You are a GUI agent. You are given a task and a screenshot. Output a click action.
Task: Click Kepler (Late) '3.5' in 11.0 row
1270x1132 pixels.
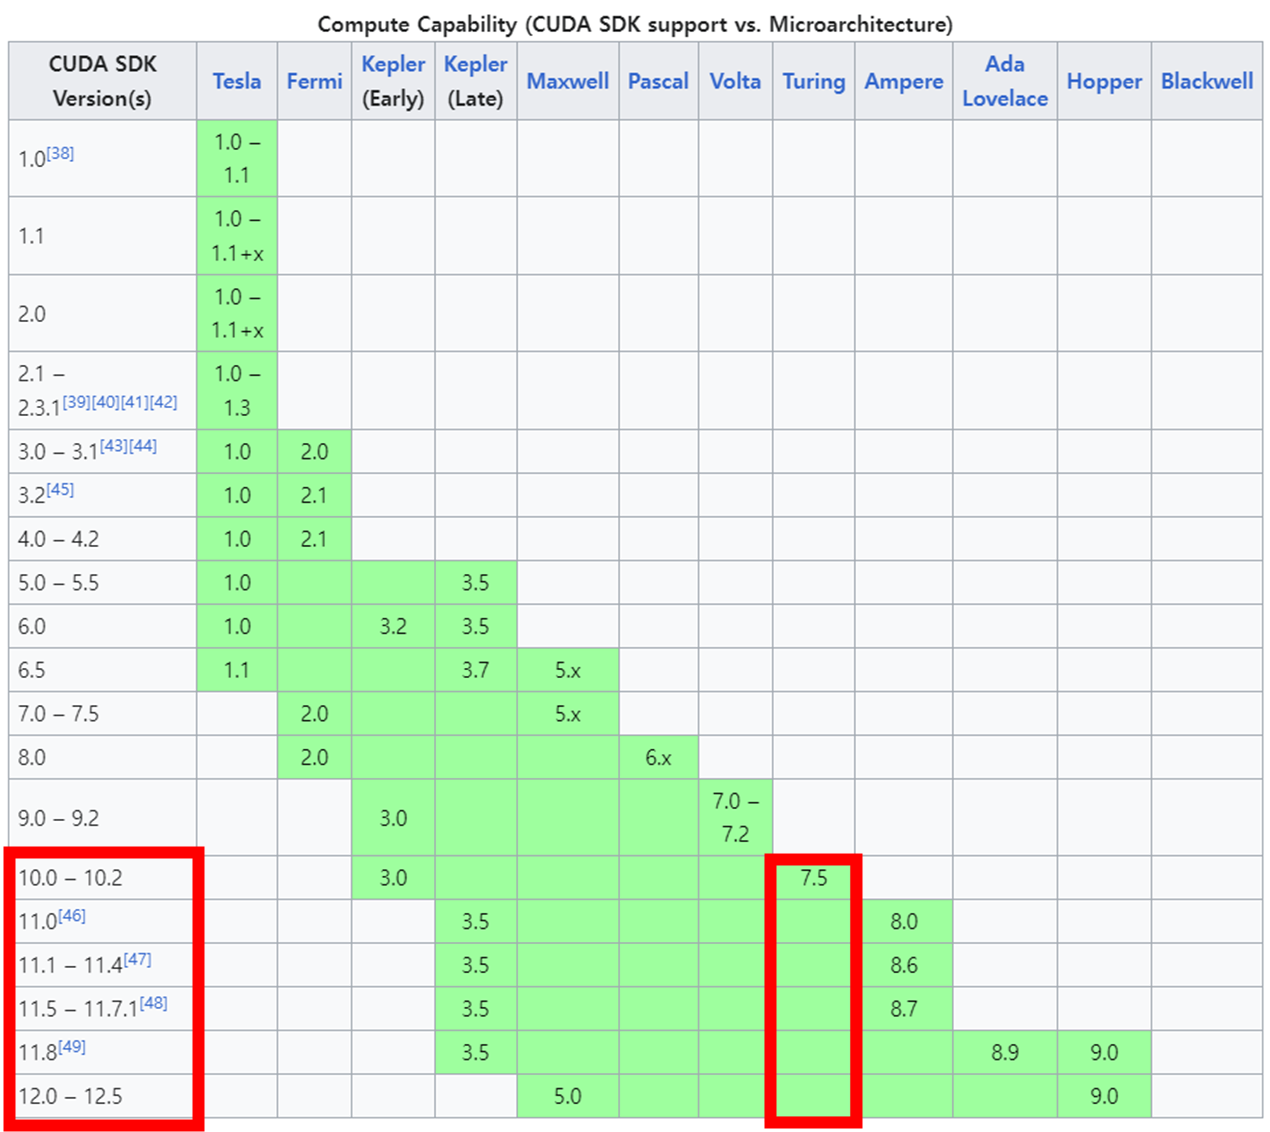[x=475, y=921]
